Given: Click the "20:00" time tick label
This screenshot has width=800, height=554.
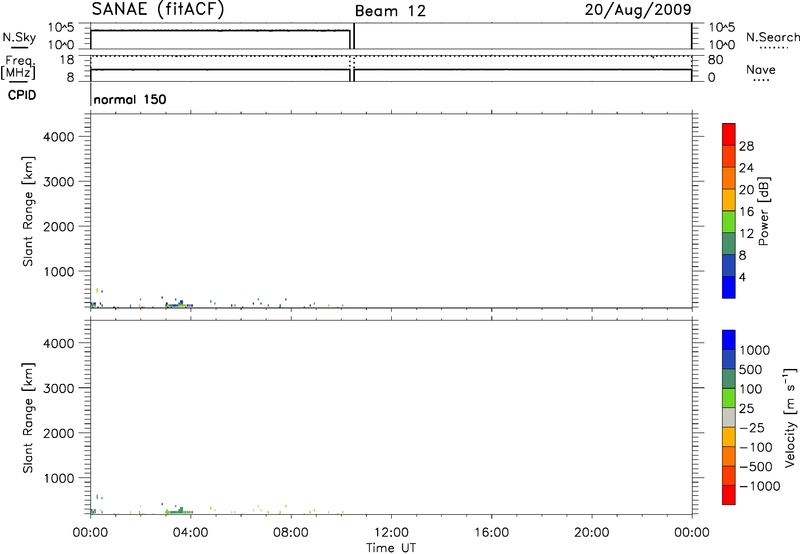Looking at the screenshot, I should tap(591, 533).
